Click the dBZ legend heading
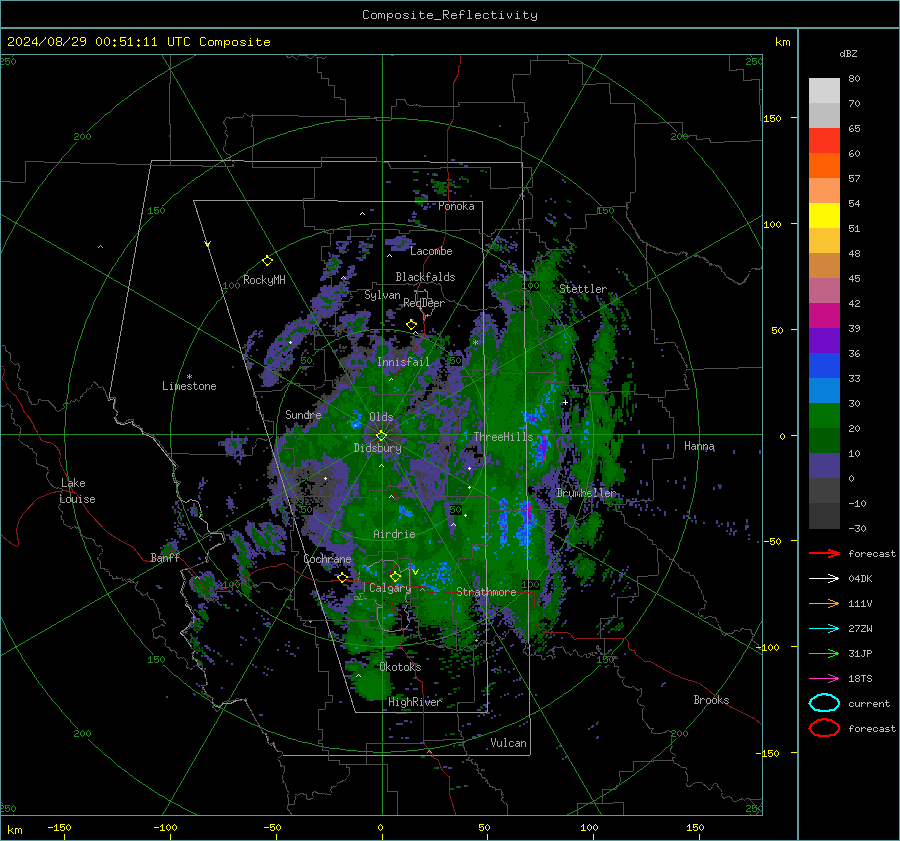This screenshot has height=841, width=900. click(848, 54)
